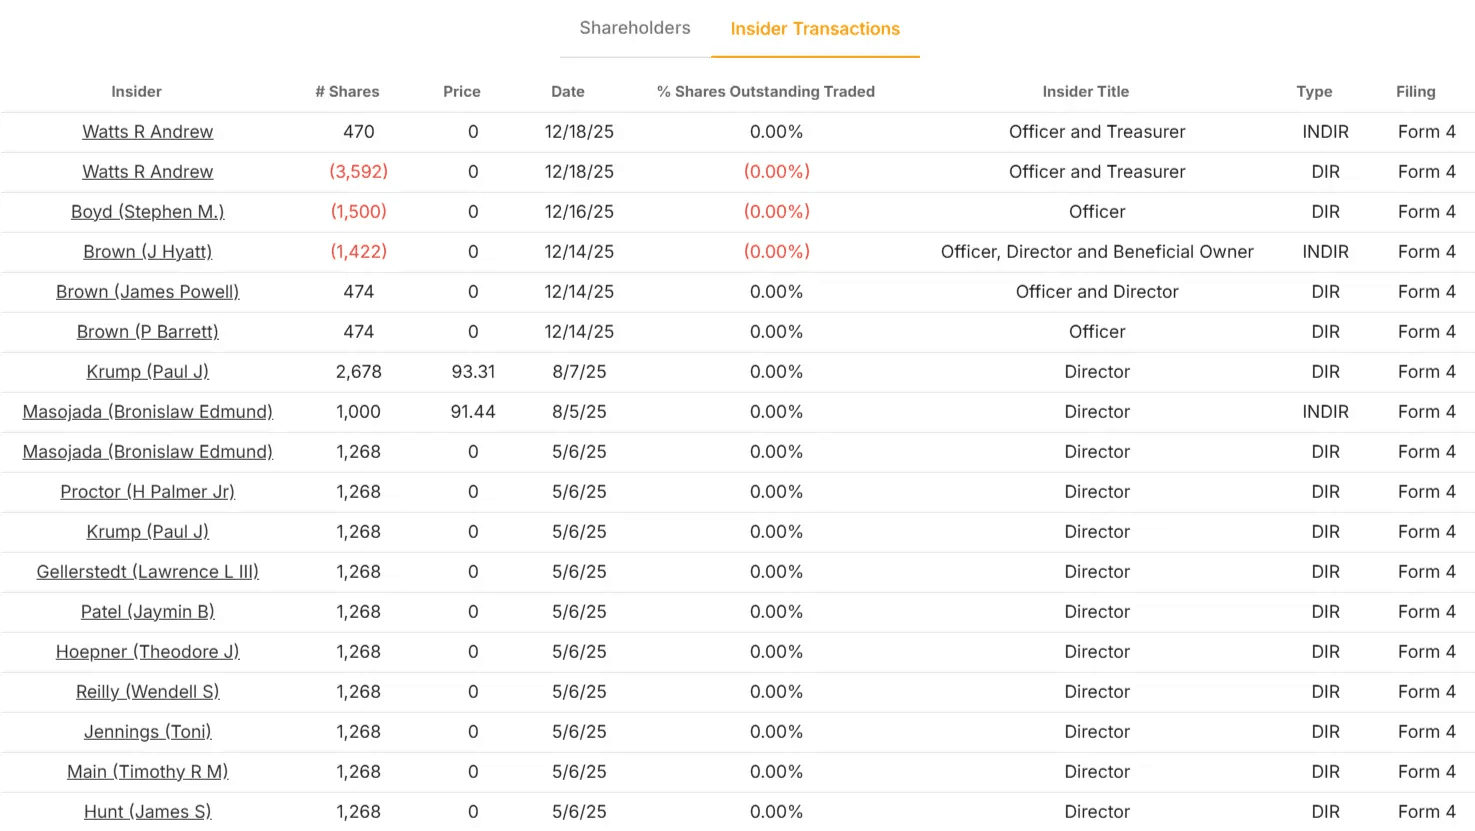This screenshot has width=1475, height=831.
Task: Open Jennings (Toni) insider link
Action: [147, 732]
